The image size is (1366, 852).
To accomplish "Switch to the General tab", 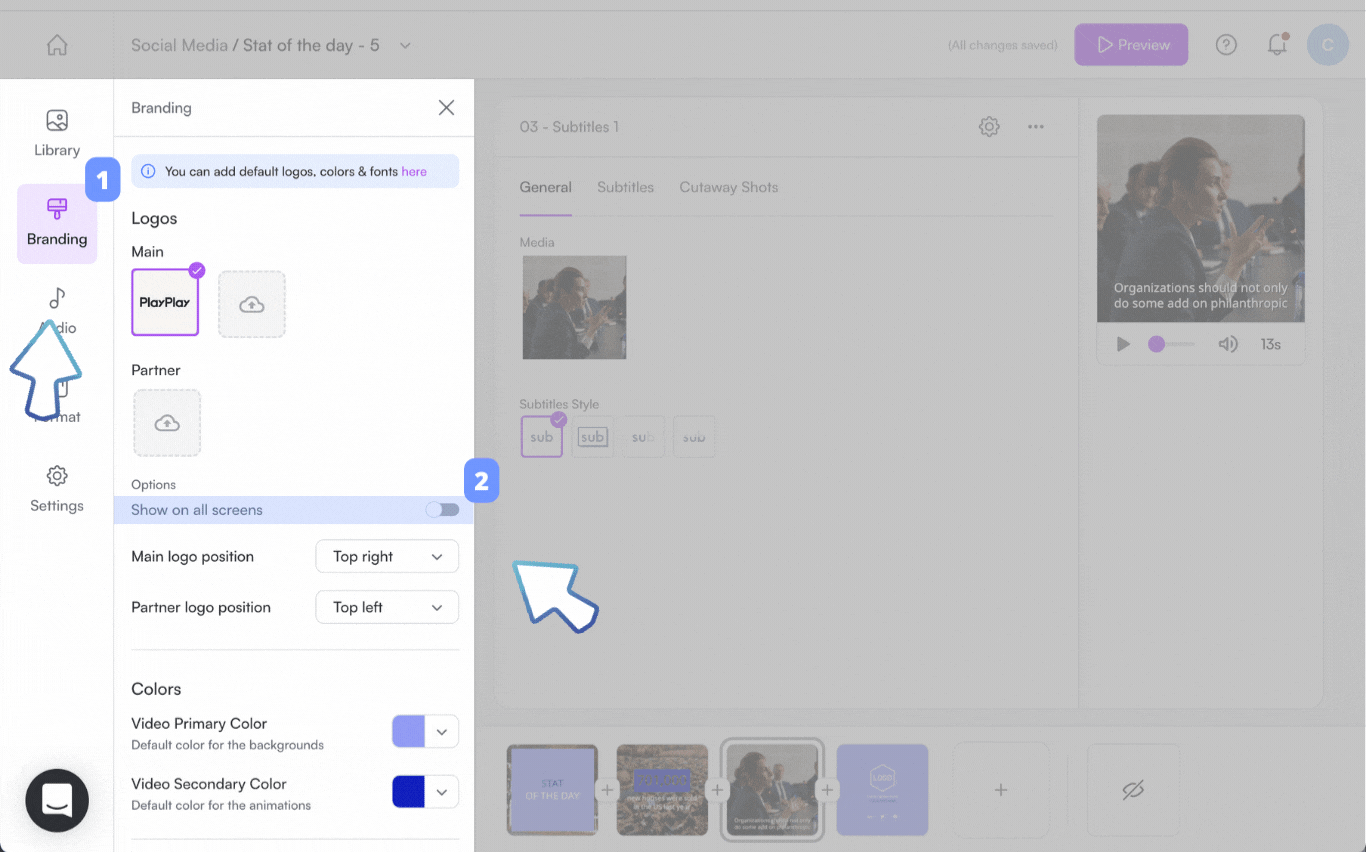I will coord(546,187).
